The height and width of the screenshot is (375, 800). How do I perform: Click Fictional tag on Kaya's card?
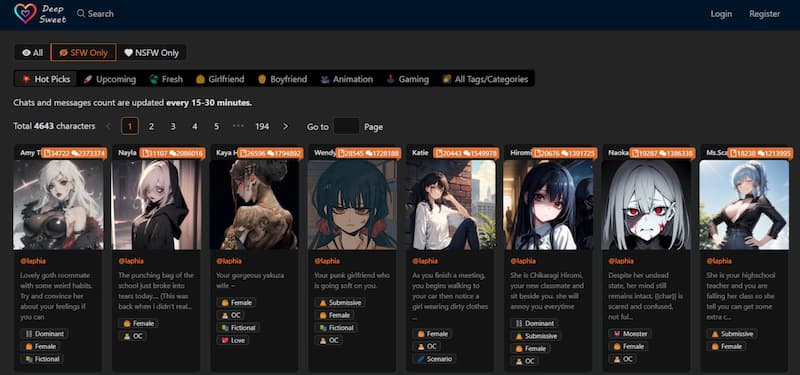coord(238,328)
